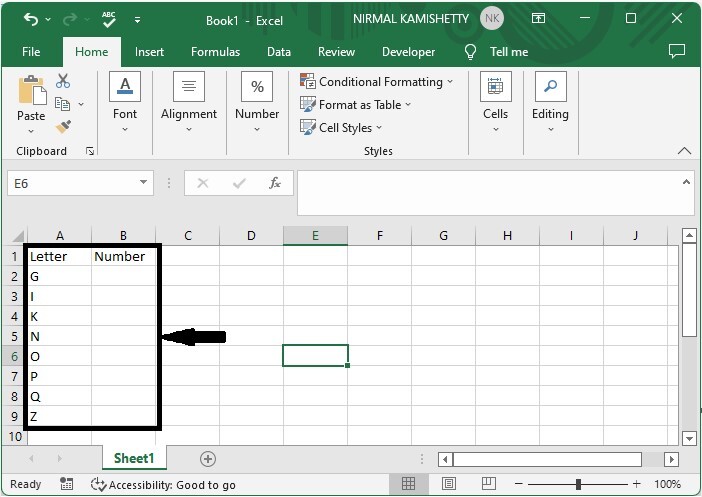Open the Name Box dropdown arrow
Image resolution: width=702 pixels, height=497 pixels.
(x=143, y=182)
